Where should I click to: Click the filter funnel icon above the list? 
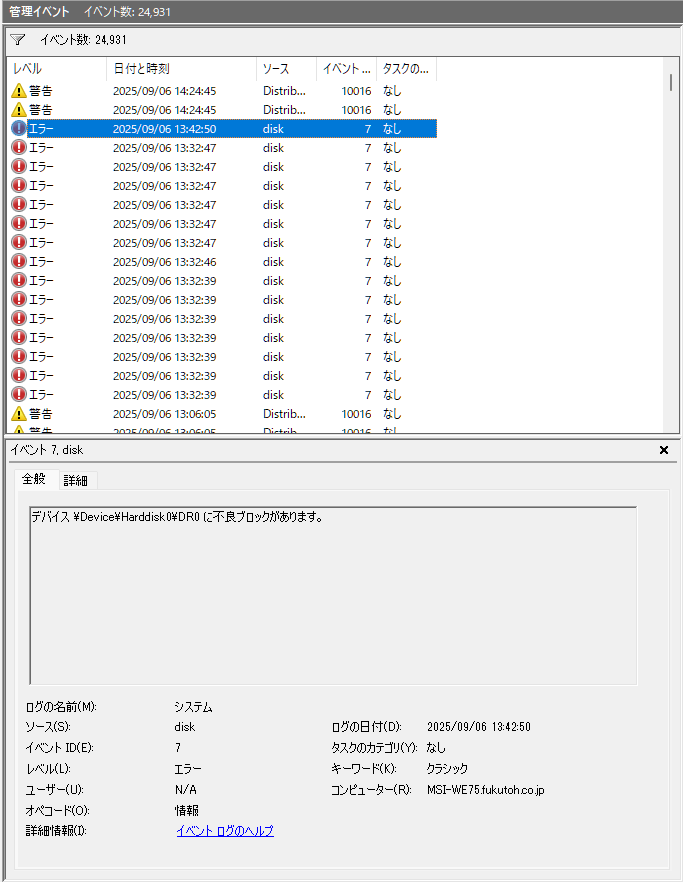17,40
